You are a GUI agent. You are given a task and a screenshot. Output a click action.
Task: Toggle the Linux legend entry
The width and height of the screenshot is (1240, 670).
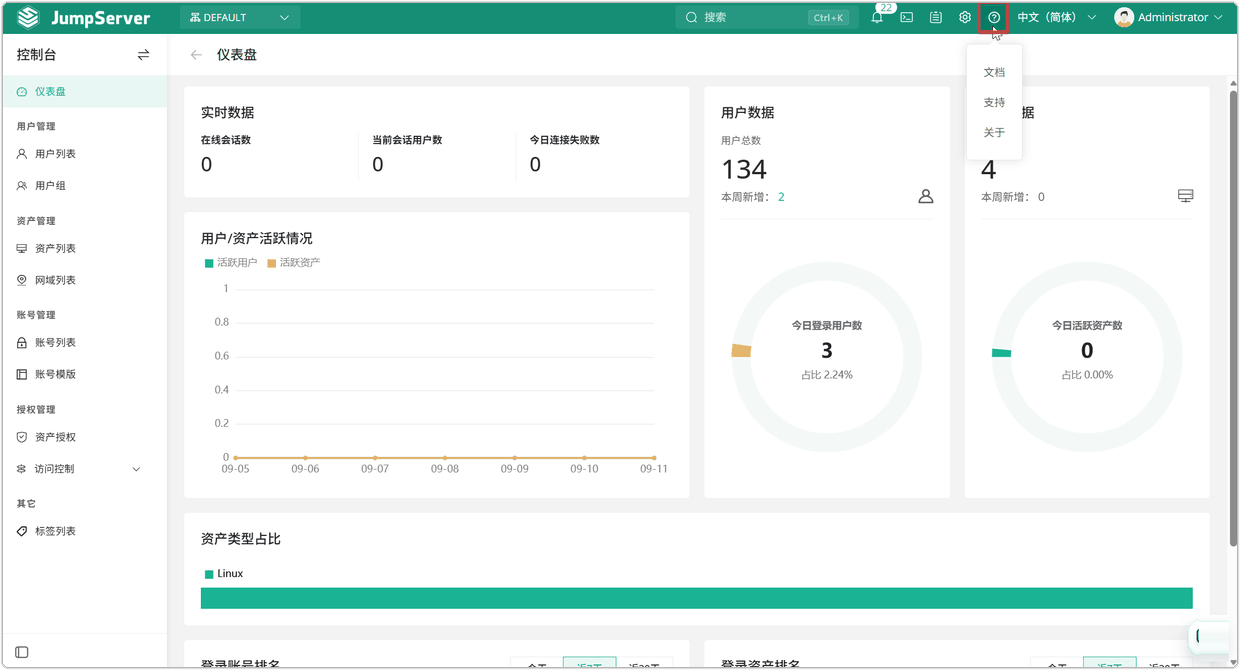pyautogui.click(x=224, y=574)
